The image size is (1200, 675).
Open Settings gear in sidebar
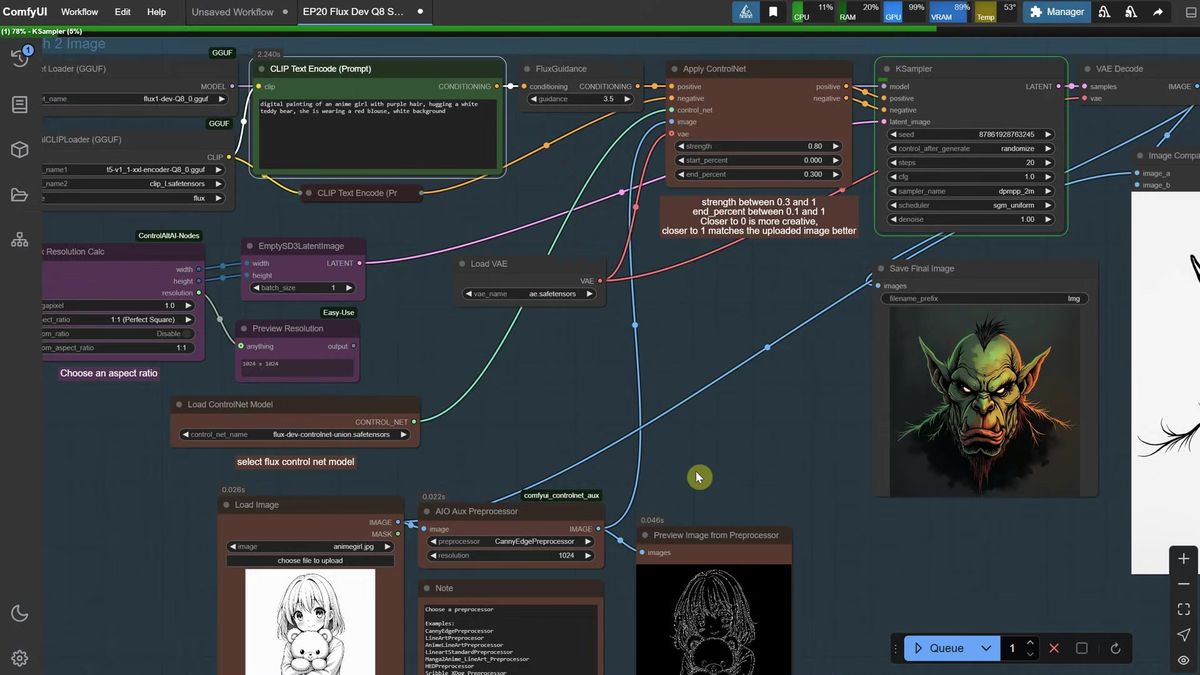click(19, 658)
